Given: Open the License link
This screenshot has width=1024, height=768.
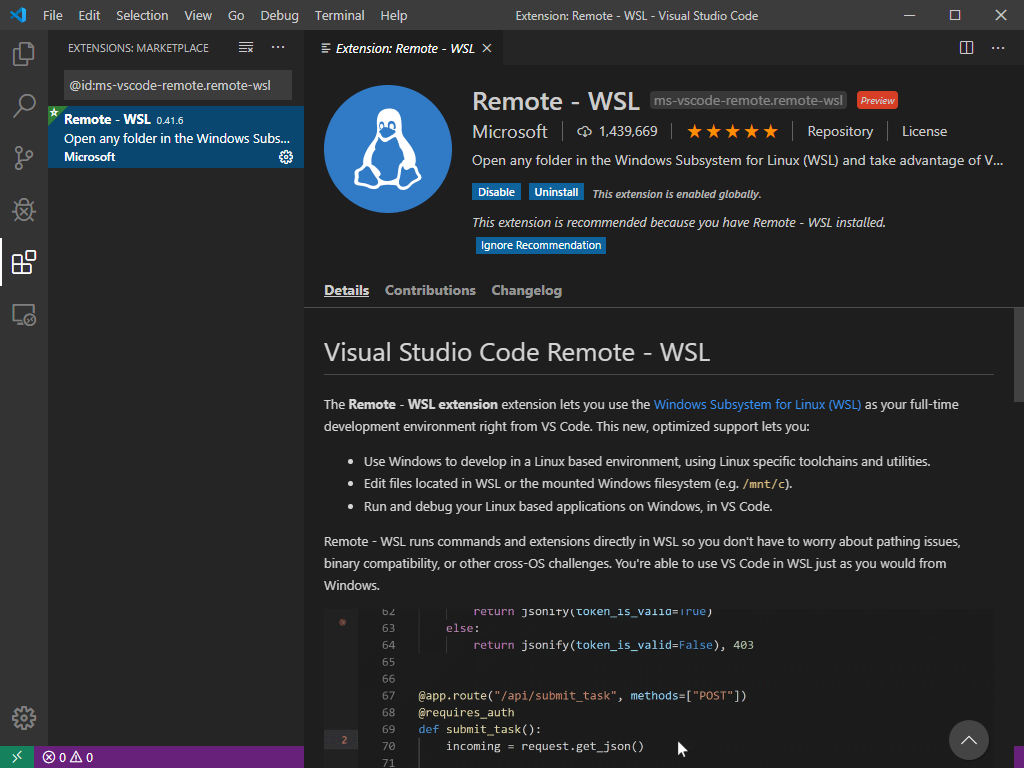Looking at the screenshot, I should pos(924,131).
